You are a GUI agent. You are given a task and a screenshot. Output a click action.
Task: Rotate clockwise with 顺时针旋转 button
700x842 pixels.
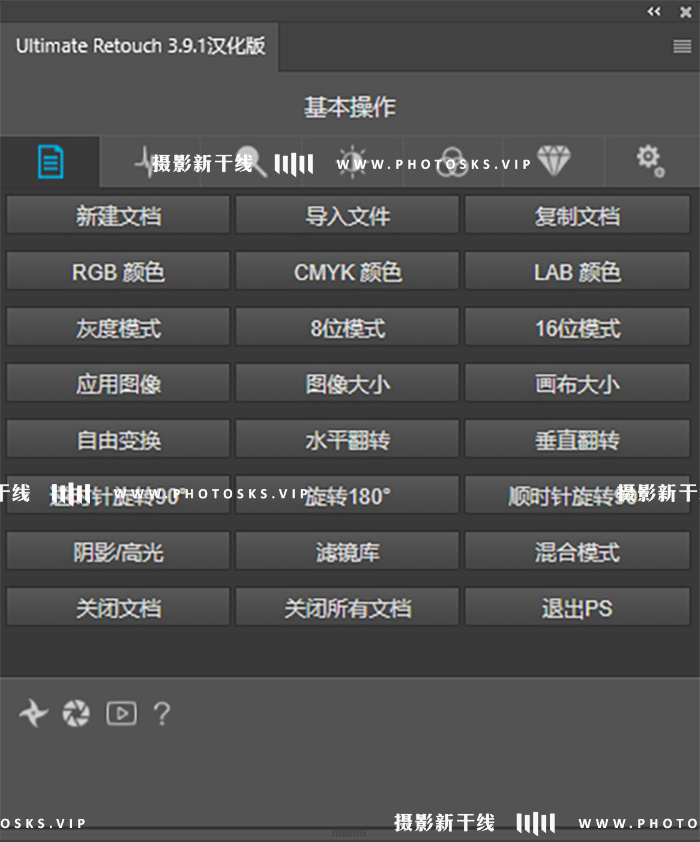coord(577,495)
